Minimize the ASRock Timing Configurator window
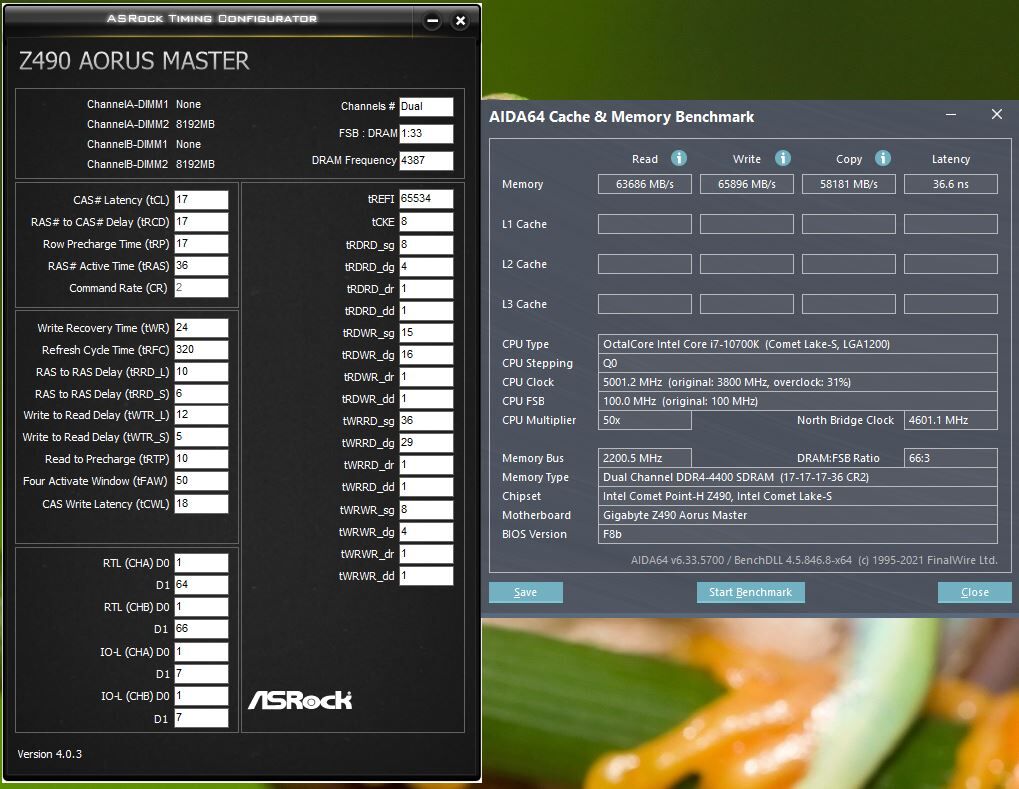This screenshot has width=1019, height=789. tap(432, 21)
